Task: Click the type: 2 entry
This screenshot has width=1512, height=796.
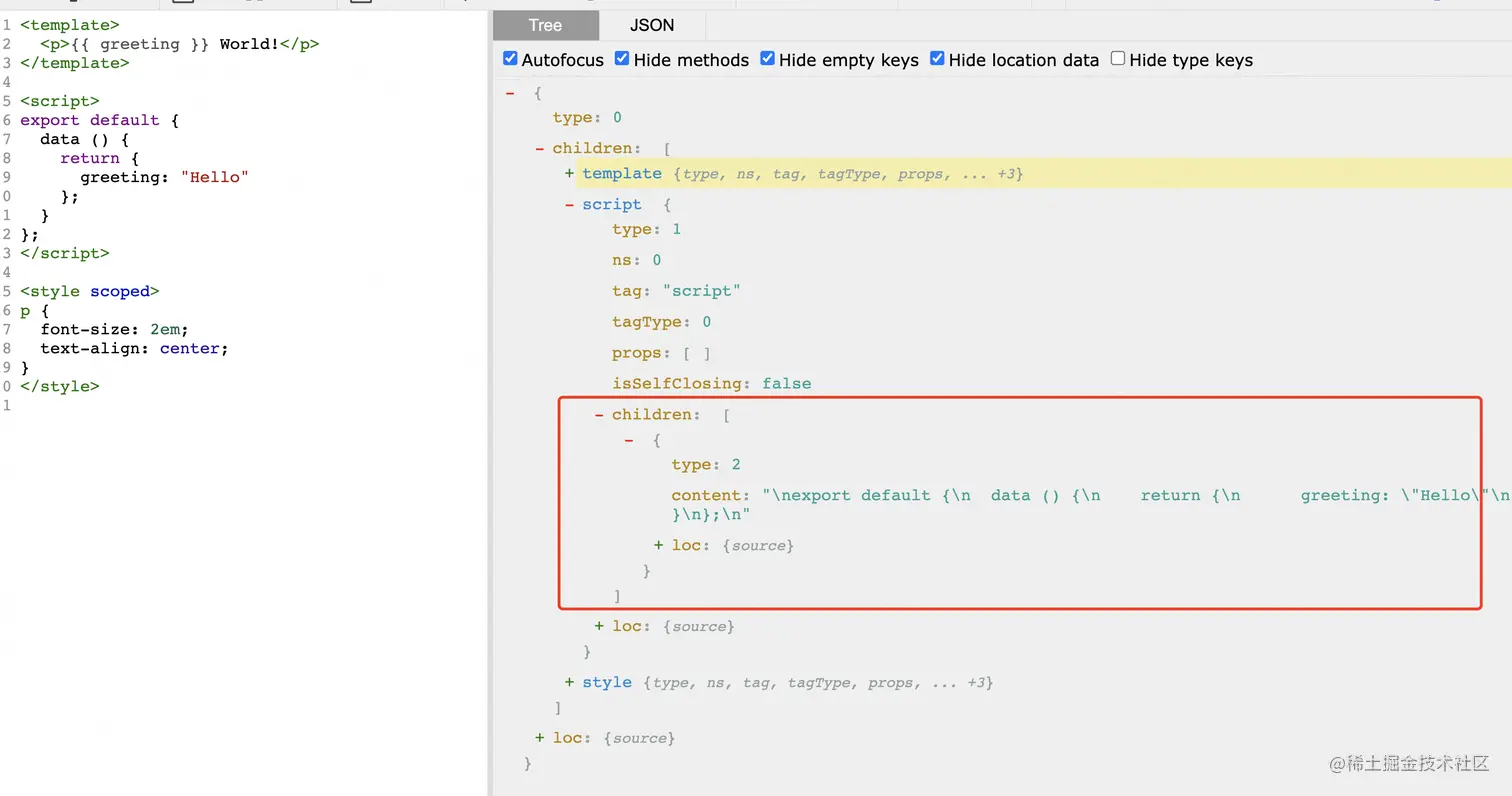Action: (x=706, y=465)
